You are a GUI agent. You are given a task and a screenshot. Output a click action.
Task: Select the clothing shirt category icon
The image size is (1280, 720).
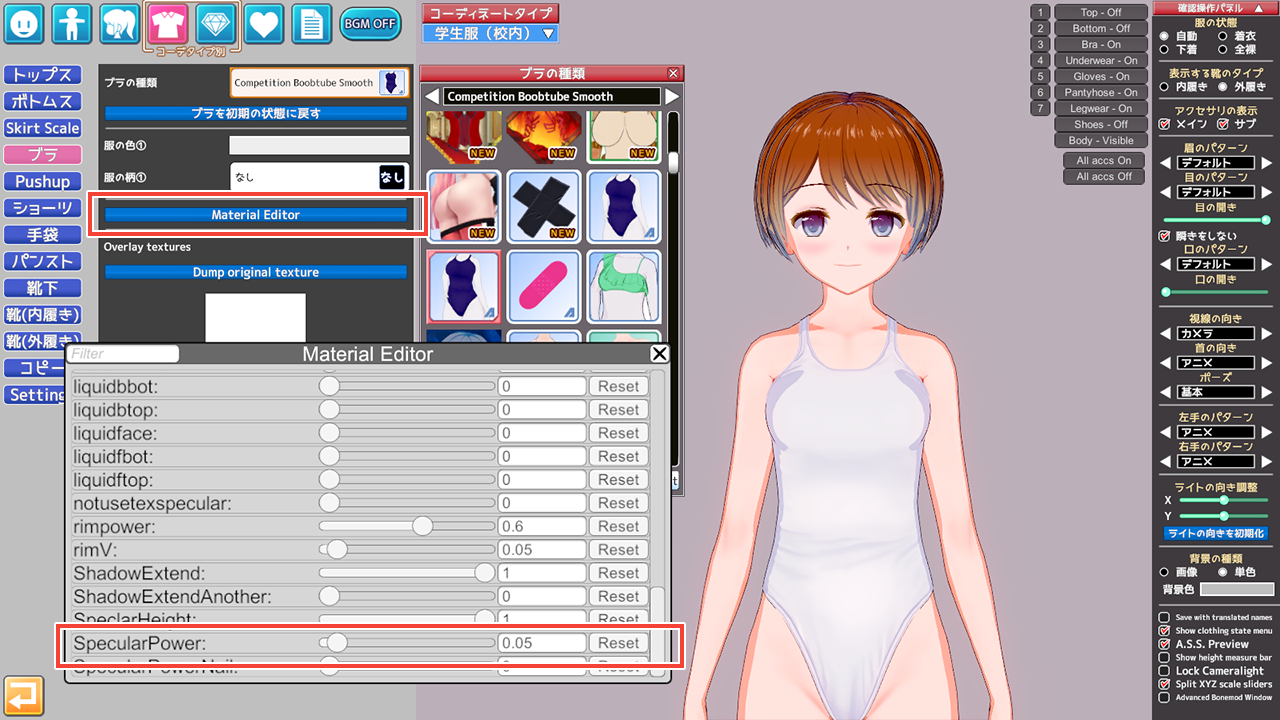click(x=168, y=23)
